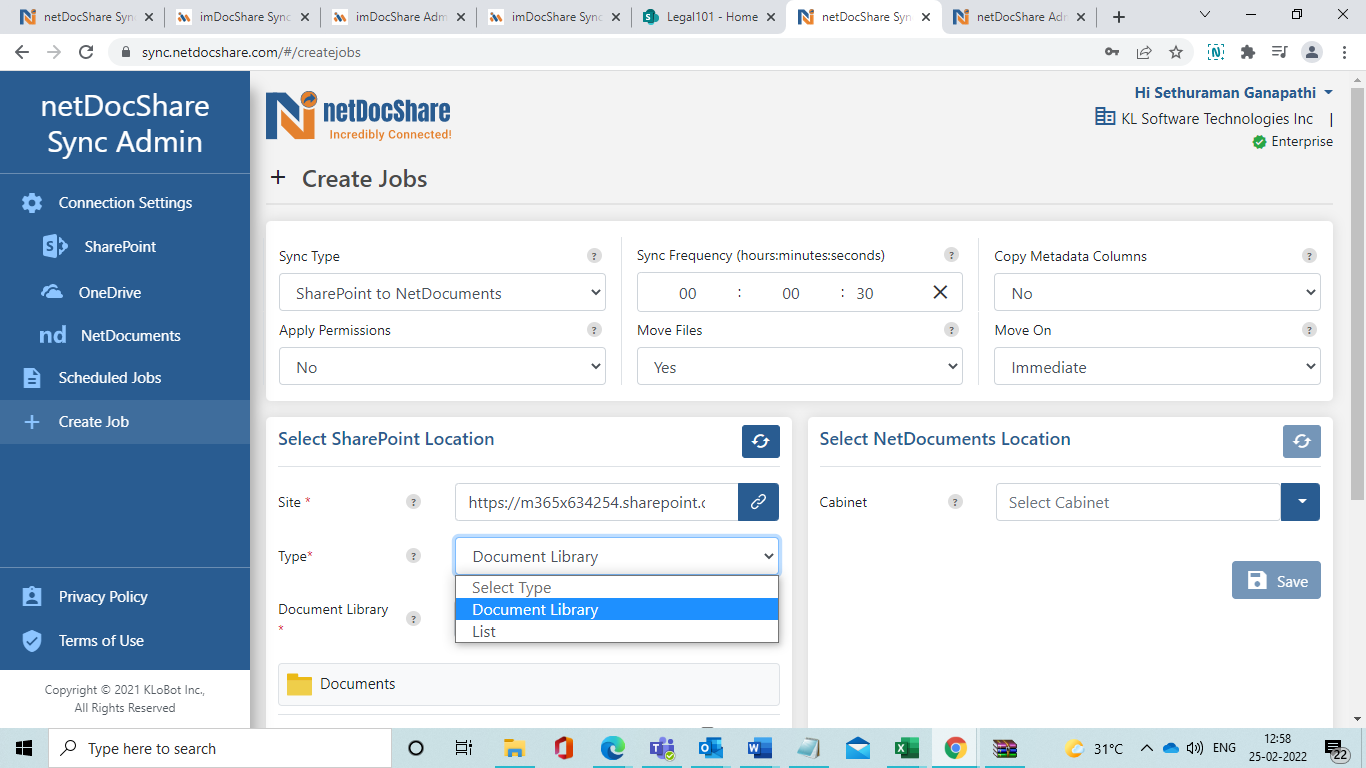The width and height of the screenshot is (1366, 768).
Task: Click the browser address bar URL
Action: pos(251,52)
